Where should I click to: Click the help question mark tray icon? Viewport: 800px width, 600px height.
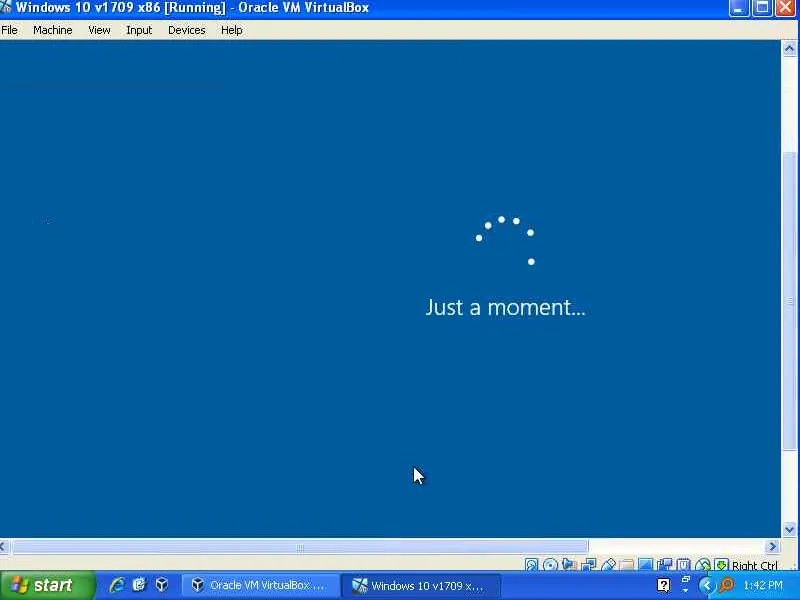click(663, 586)
